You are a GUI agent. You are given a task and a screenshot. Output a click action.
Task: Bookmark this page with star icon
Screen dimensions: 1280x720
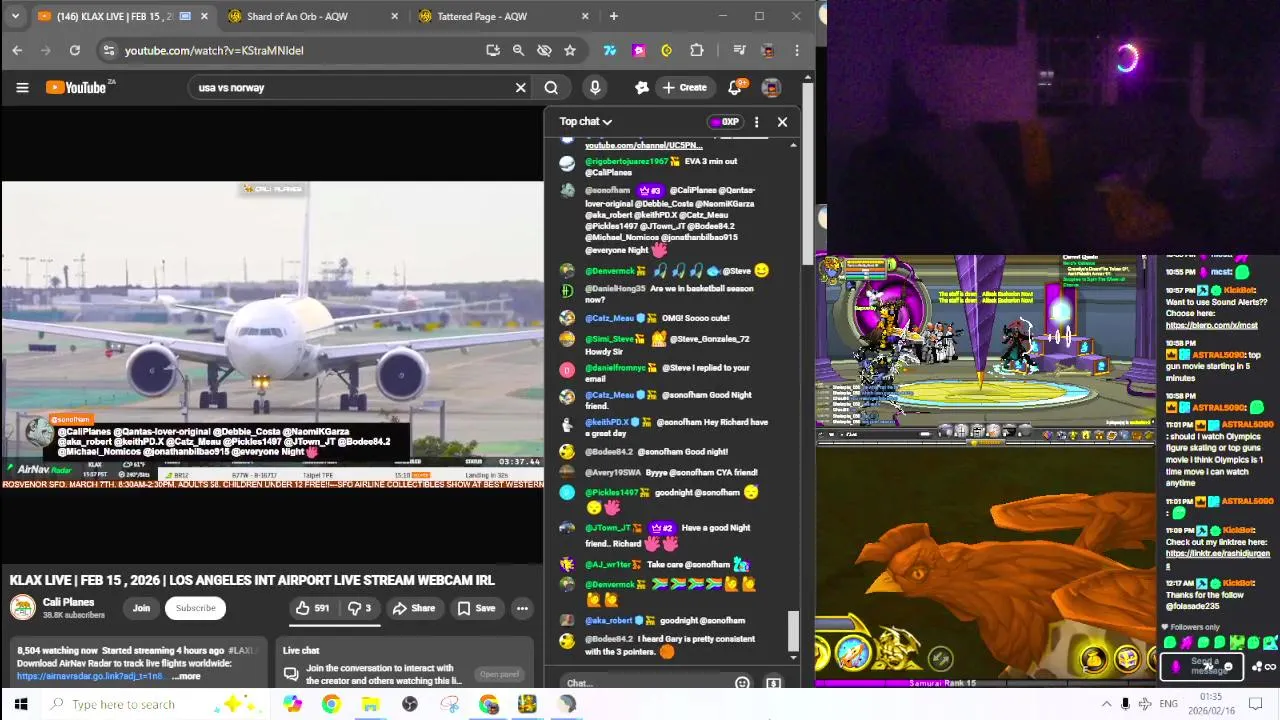(570, 50)
